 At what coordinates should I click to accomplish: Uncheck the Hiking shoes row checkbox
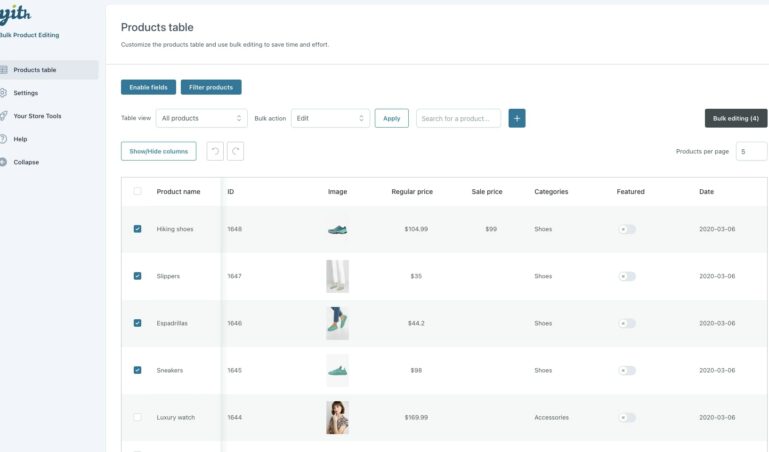point(137,229)
